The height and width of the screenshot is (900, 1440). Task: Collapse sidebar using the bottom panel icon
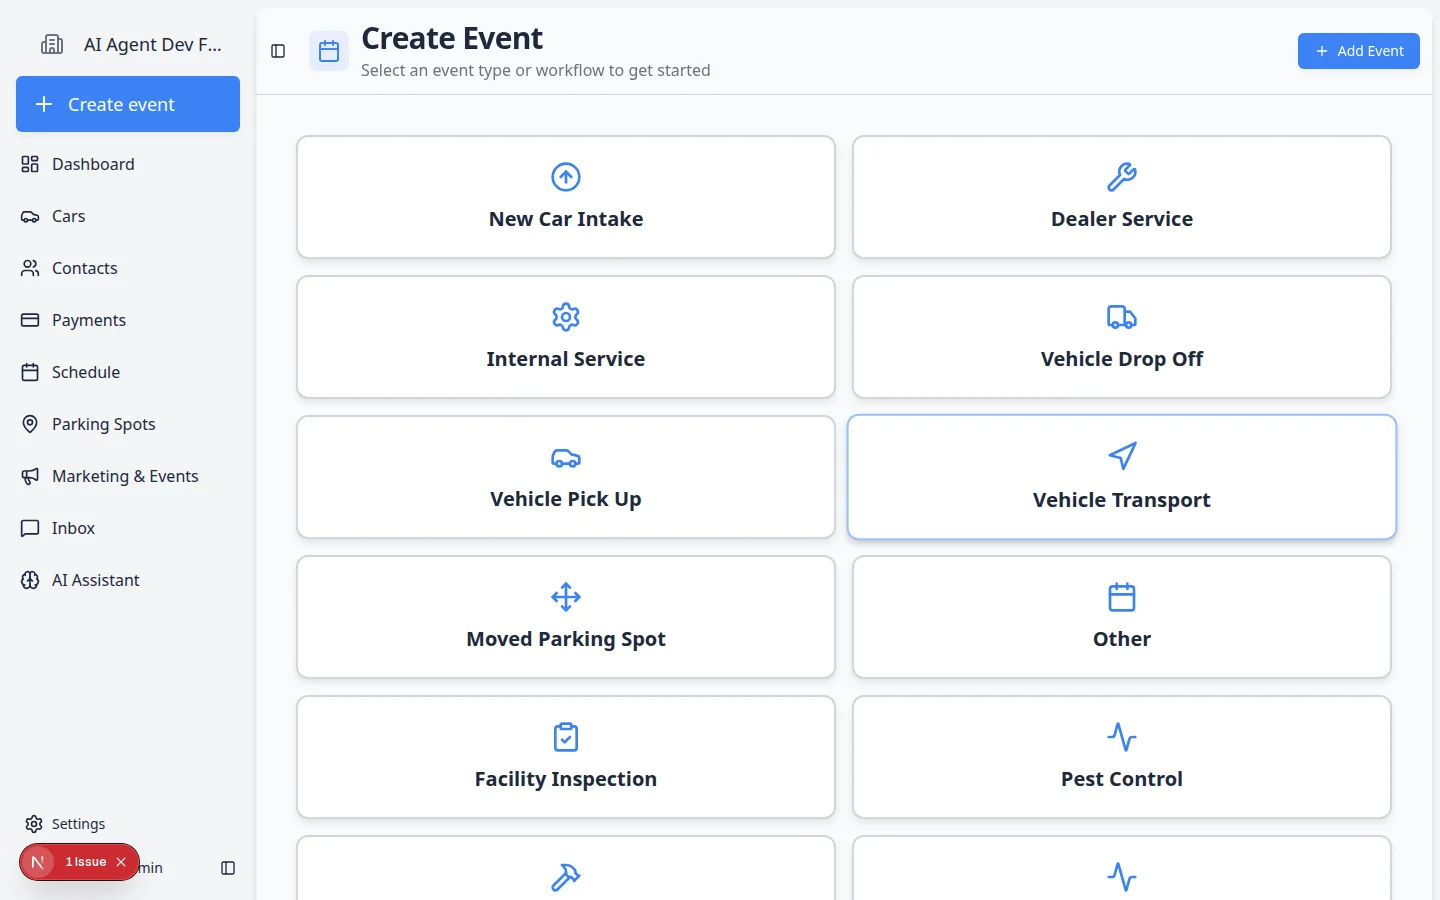[228, 868]
